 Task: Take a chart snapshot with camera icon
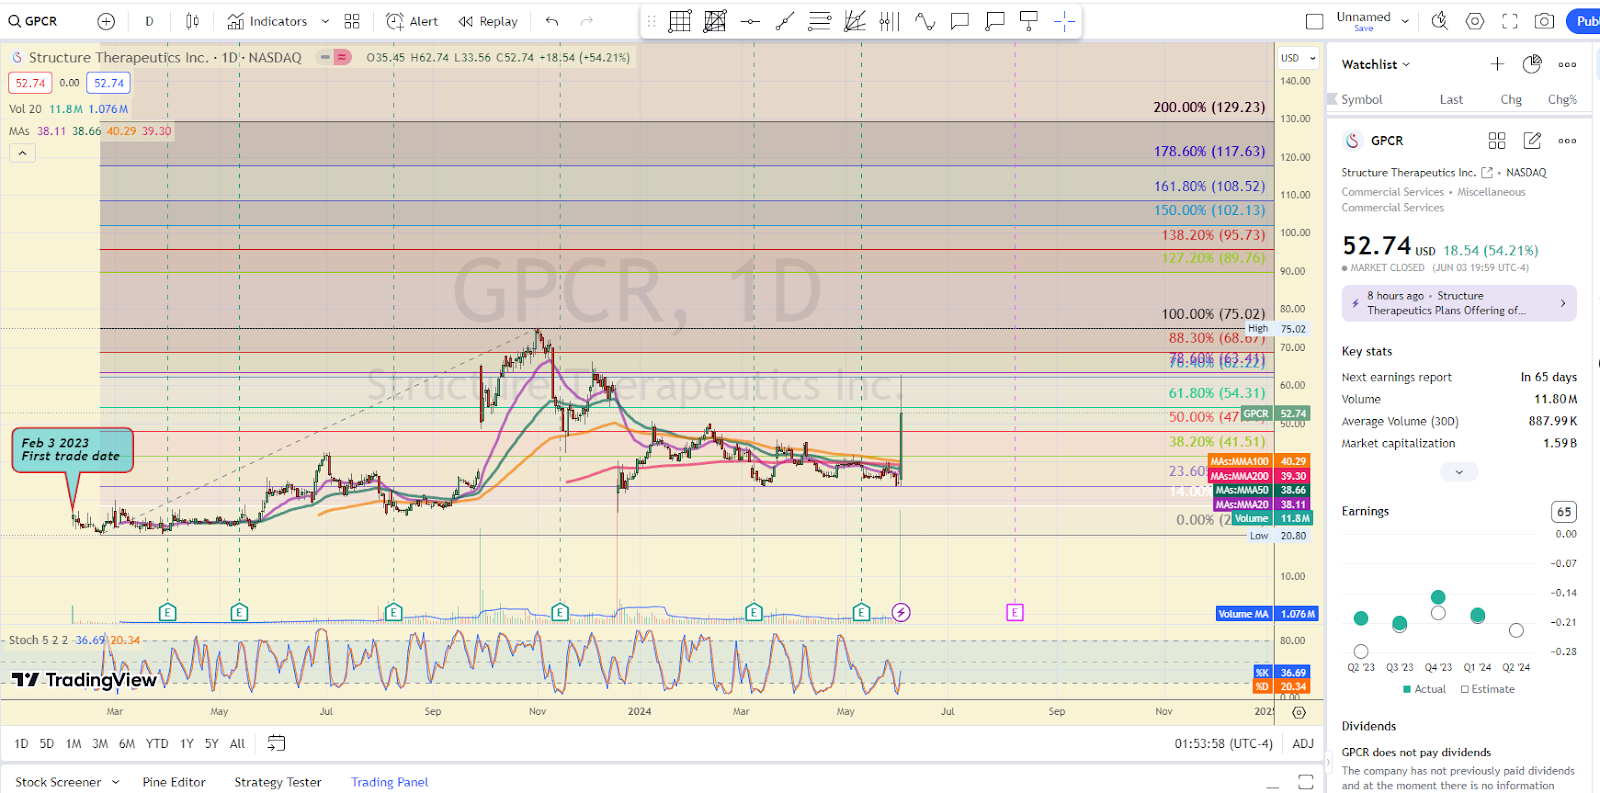pyautogui.click(x=1545, y=21)
